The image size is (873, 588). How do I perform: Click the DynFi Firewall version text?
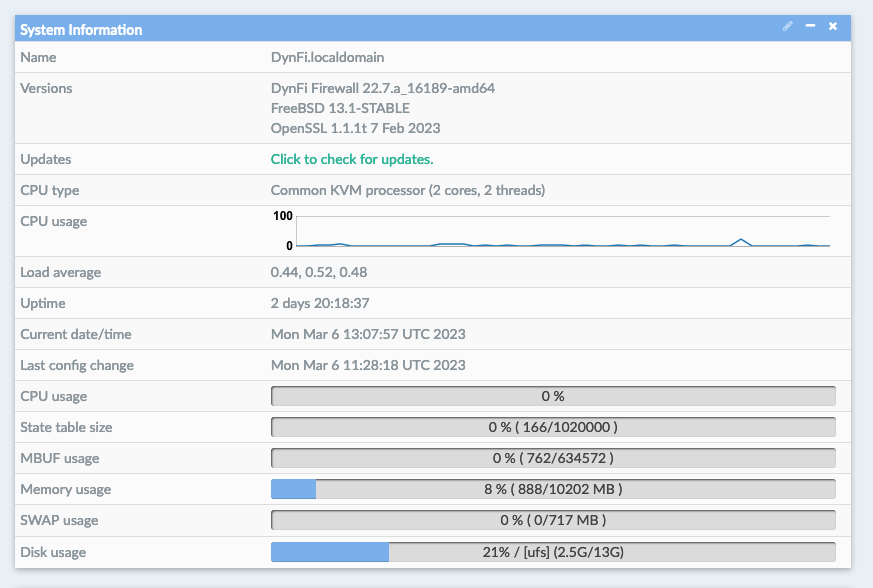(x=383, y=88)
